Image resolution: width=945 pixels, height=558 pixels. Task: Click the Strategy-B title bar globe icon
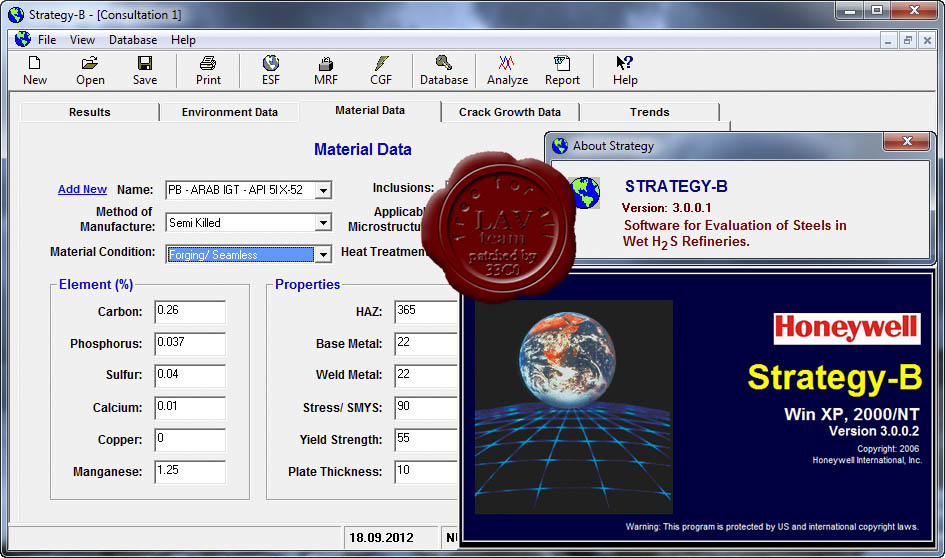tap(16, 14)
